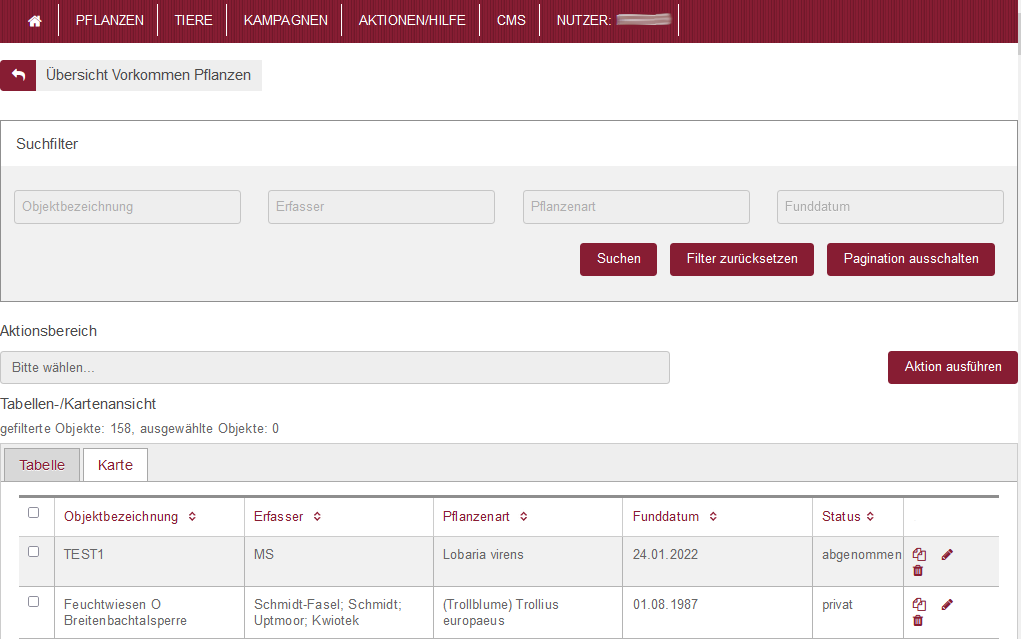Image resolution: width=1021 pixels, height=639 pixels.
Task: Click the Aktion ausführen button
Action: (x=953, y=367)
